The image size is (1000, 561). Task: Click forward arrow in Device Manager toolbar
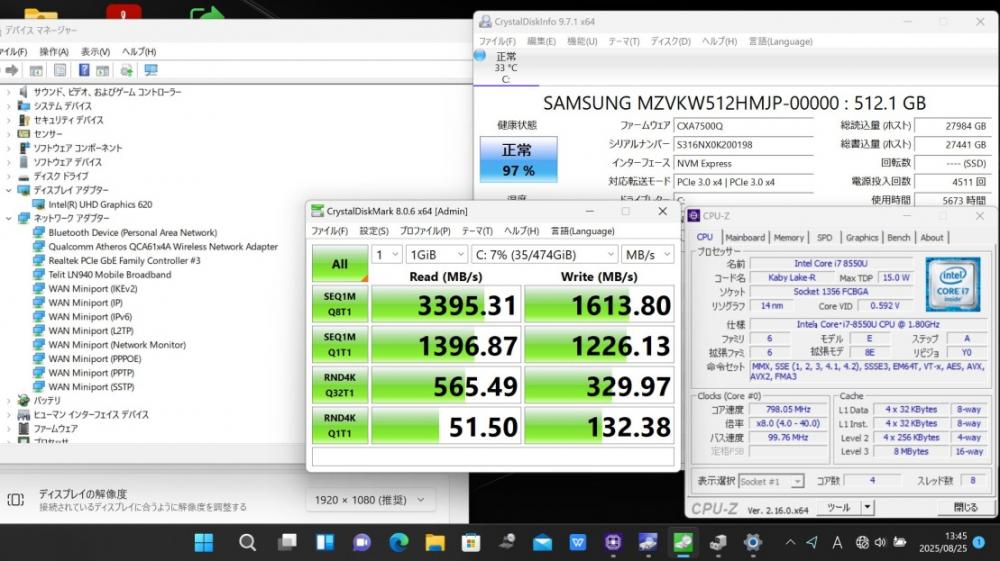point(12,70)
